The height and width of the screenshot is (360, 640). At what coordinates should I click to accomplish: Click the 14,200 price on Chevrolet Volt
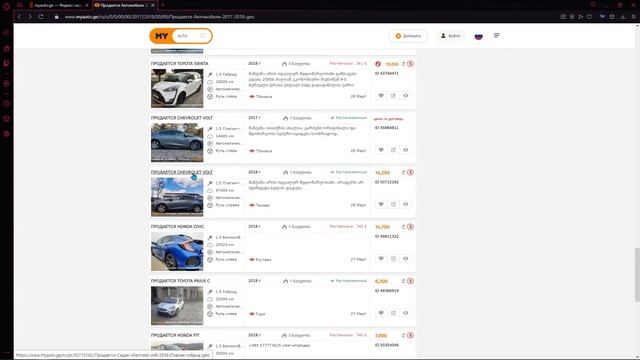tap(382, 173)
